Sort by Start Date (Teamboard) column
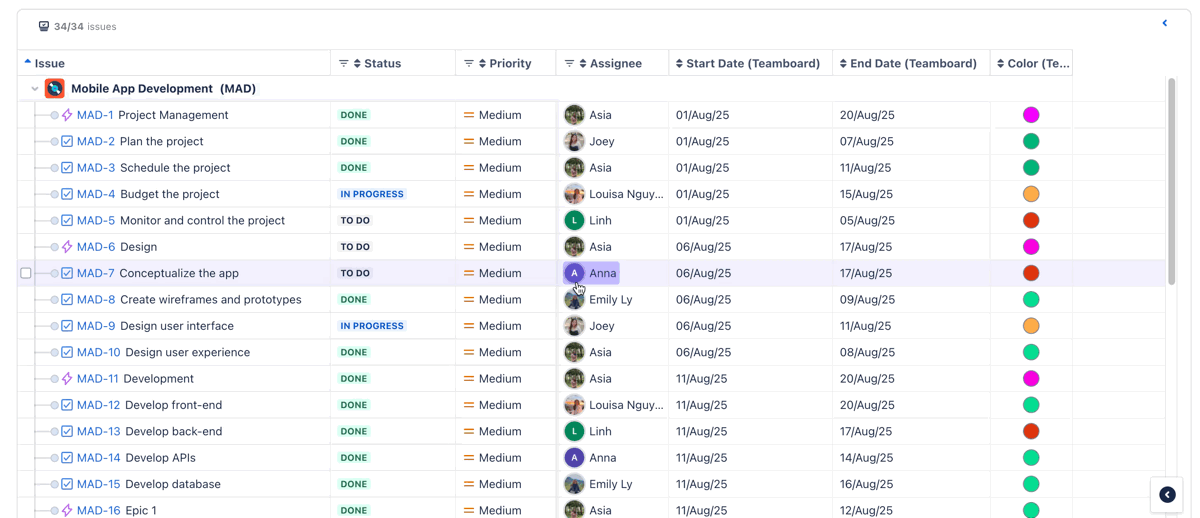 tap(747, 64)
